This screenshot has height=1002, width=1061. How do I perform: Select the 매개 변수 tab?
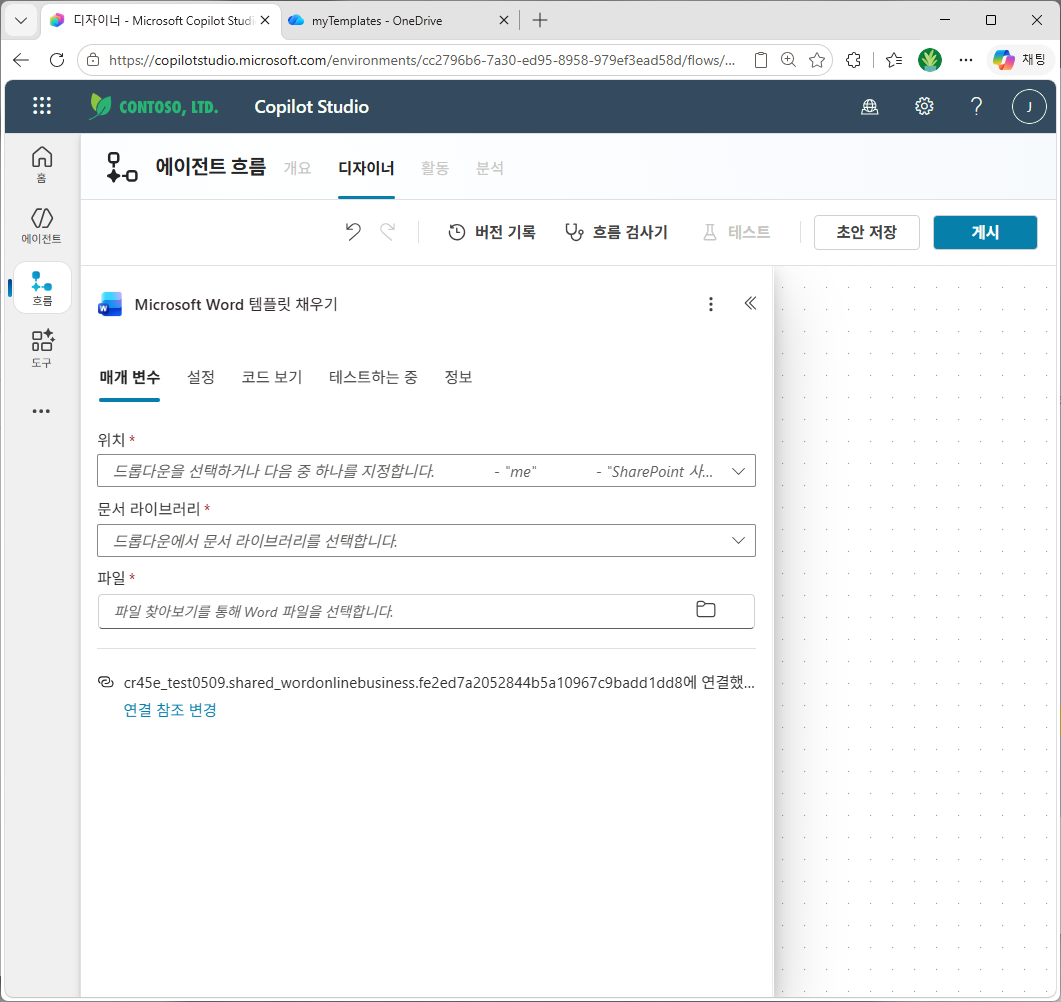[x=129, y=378]
